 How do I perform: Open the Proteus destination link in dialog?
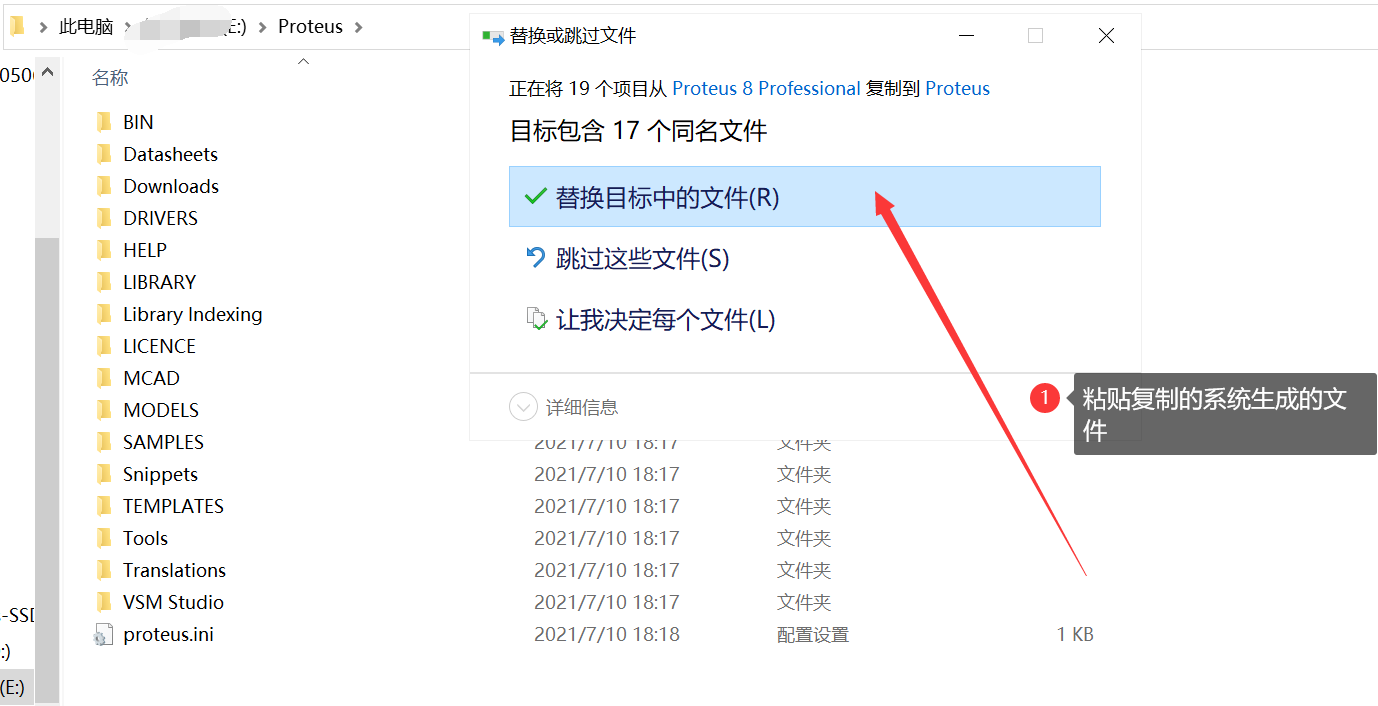pos(957,88)
